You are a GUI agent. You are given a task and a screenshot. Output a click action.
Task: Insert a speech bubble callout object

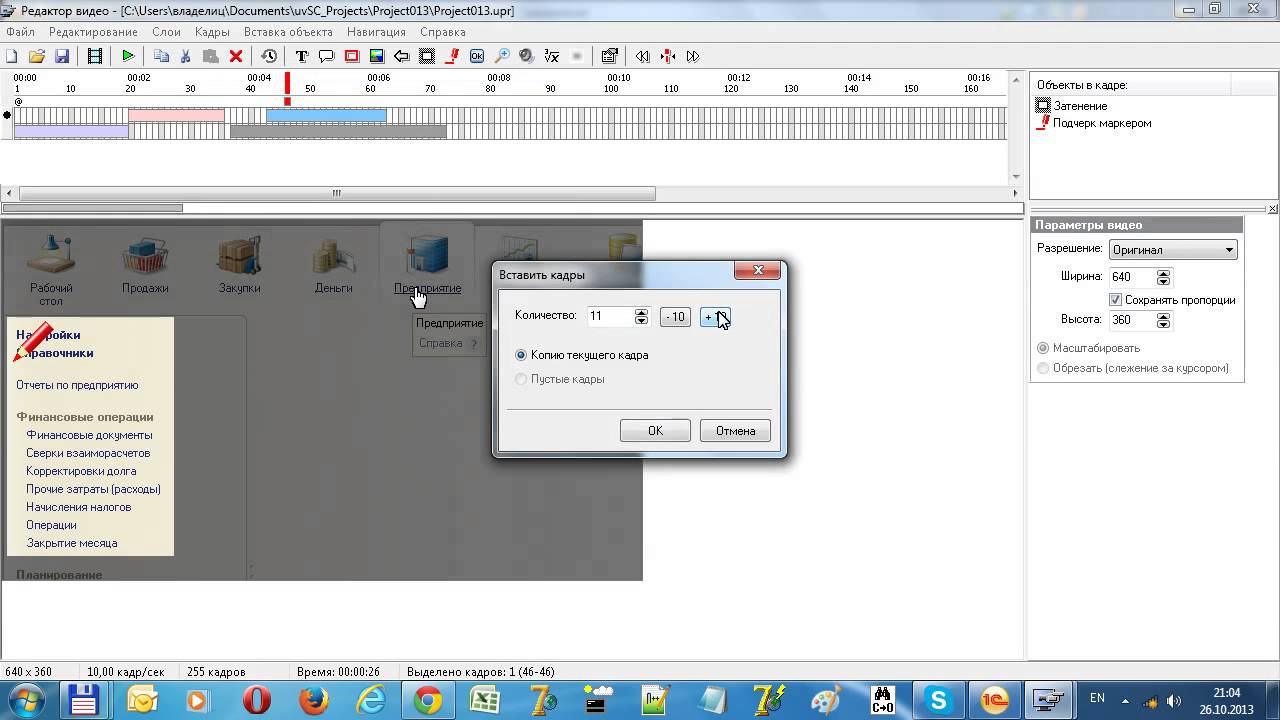tap(327, 56)
